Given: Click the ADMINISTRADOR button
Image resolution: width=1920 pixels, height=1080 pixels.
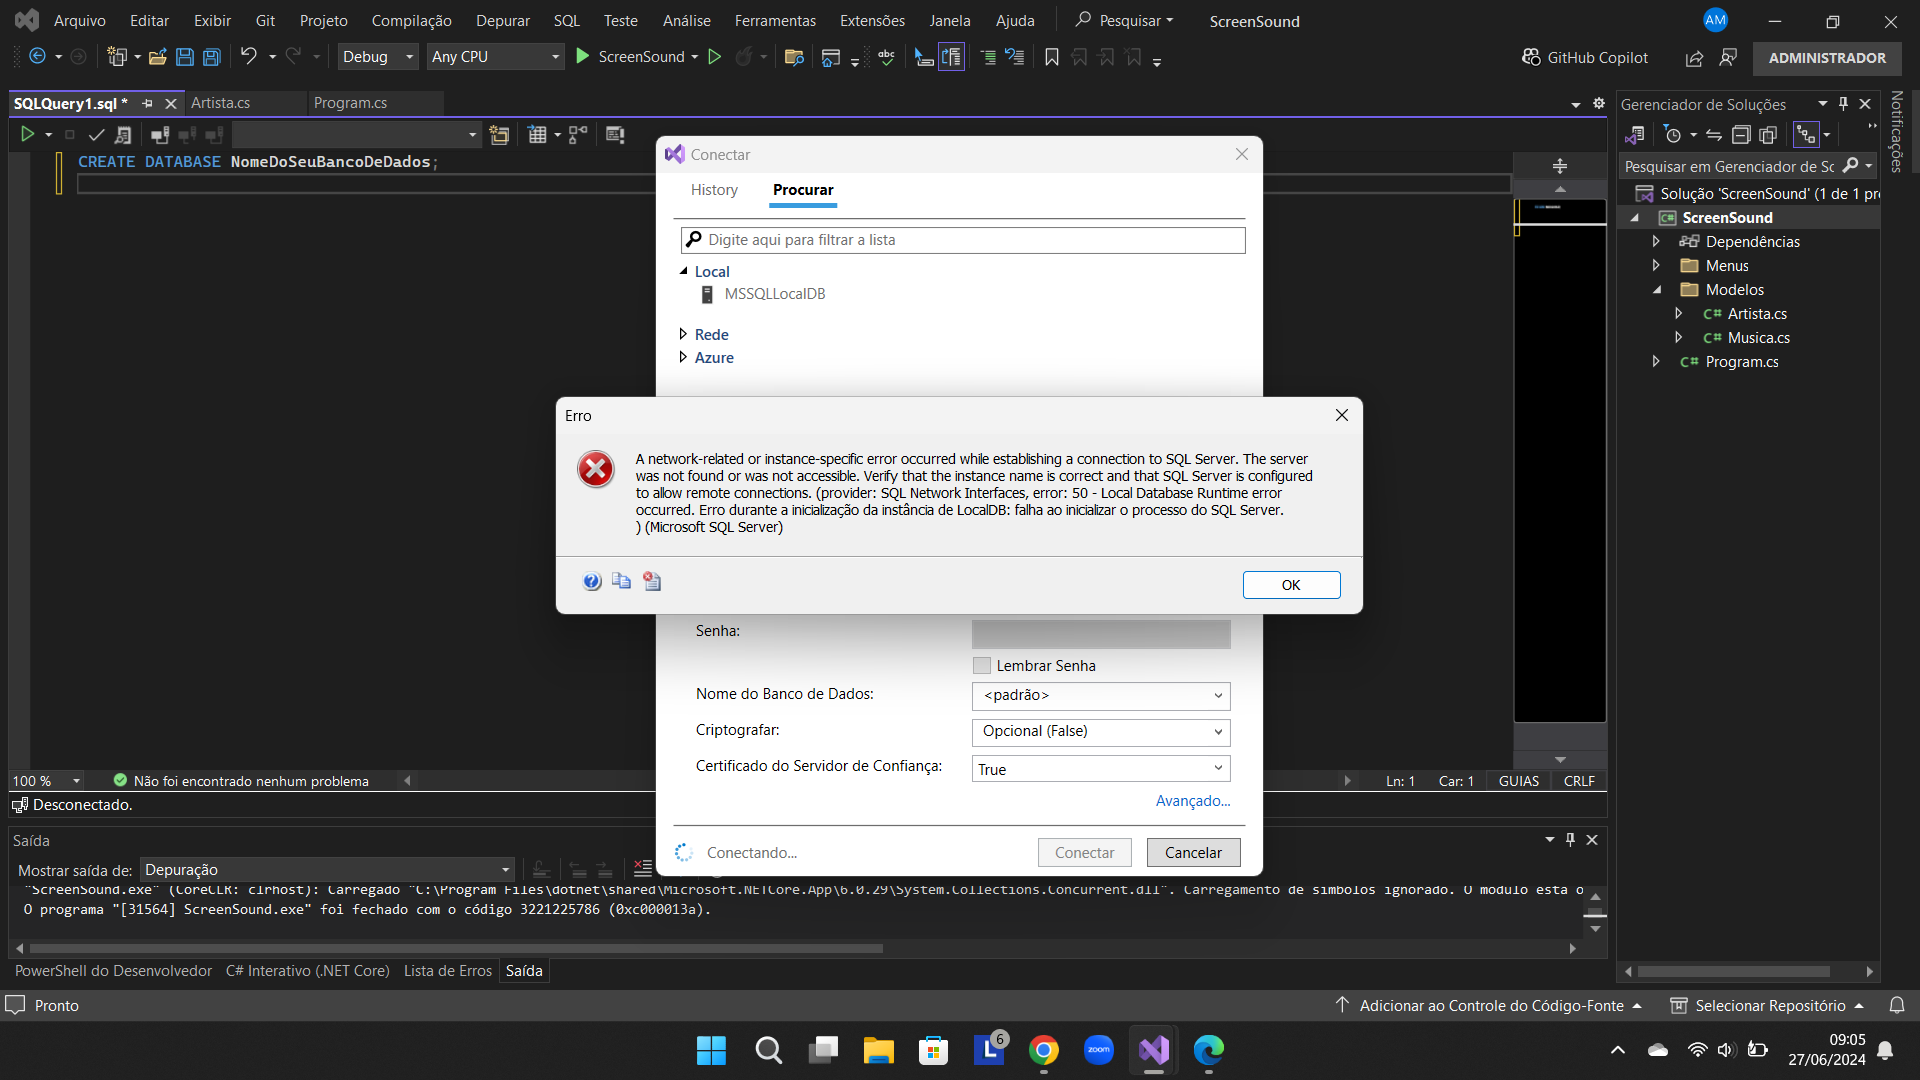Looking at the screenshot, I should pos(1827,58).
